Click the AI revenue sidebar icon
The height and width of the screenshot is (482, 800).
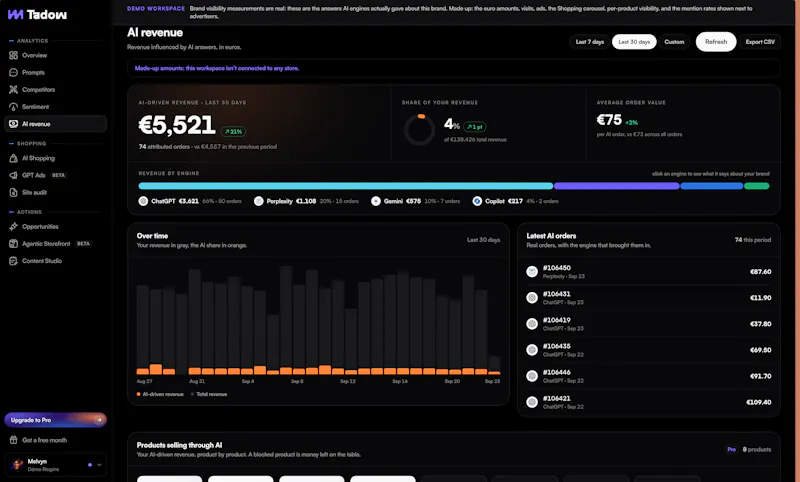point(13,124)
